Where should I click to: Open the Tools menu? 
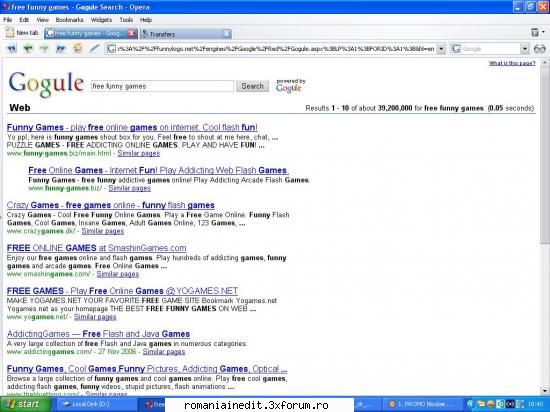point(126,20)
